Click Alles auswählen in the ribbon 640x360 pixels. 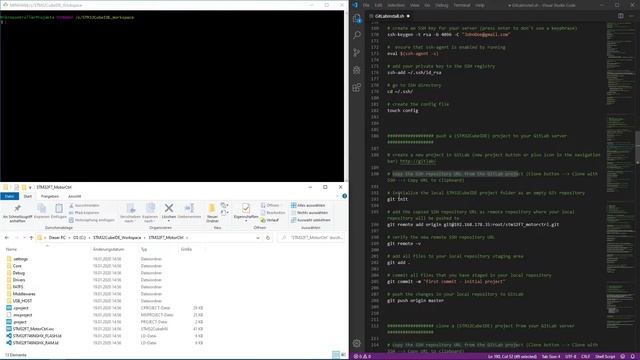308,205
